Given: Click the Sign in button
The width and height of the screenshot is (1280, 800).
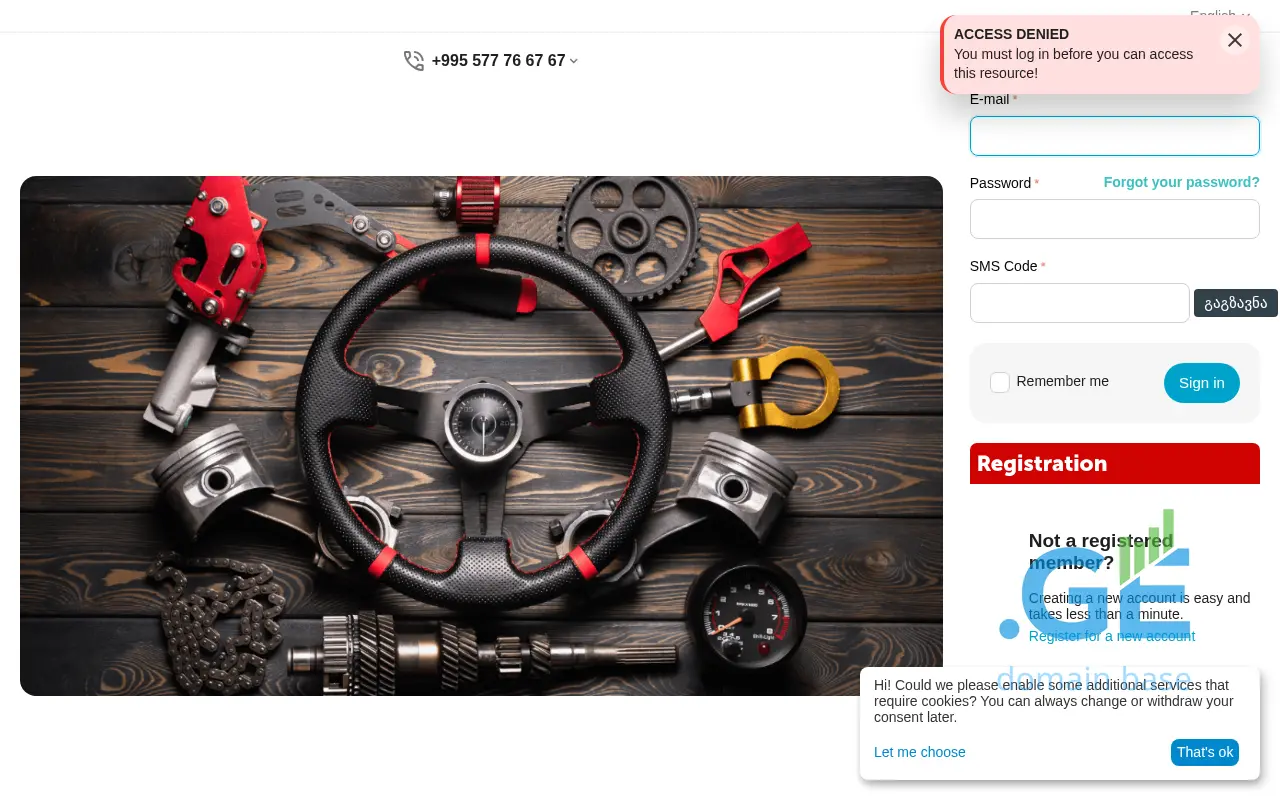Looking at the screenshot, I should [x=1201, y=383].
